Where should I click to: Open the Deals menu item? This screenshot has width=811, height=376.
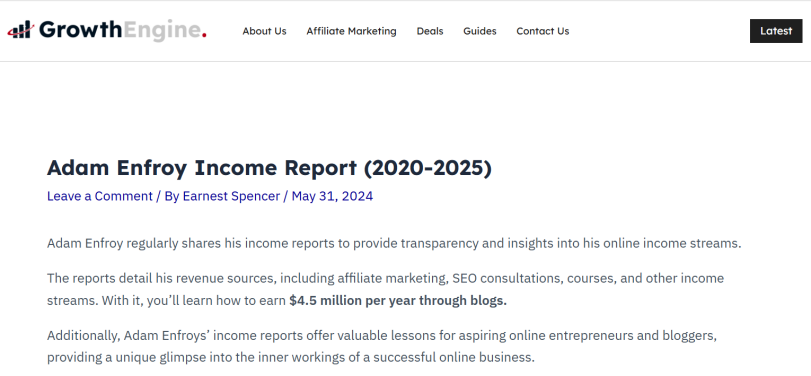430,31
